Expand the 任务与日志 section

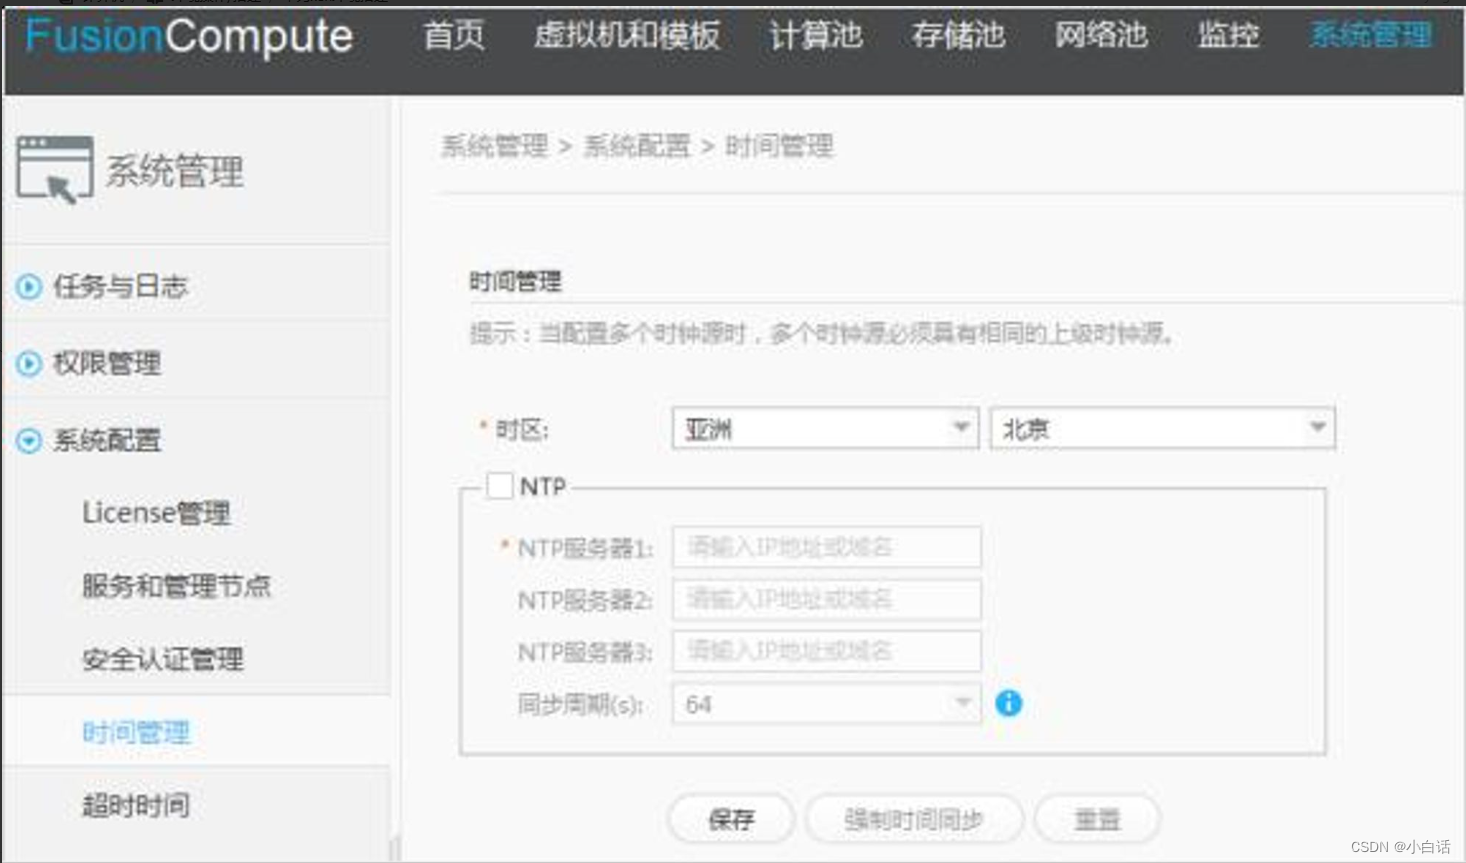click(29, 287)
